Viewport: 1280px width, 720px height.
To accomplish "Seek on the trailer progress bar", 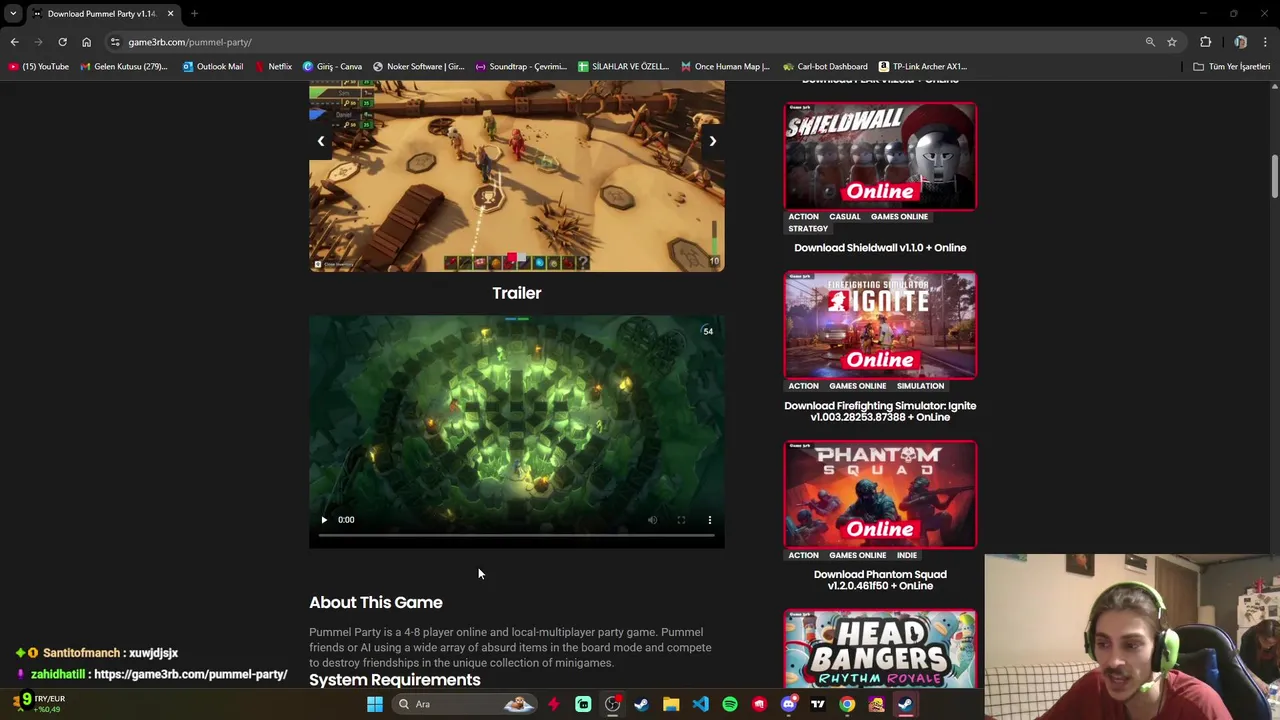I will pos(517,536).
